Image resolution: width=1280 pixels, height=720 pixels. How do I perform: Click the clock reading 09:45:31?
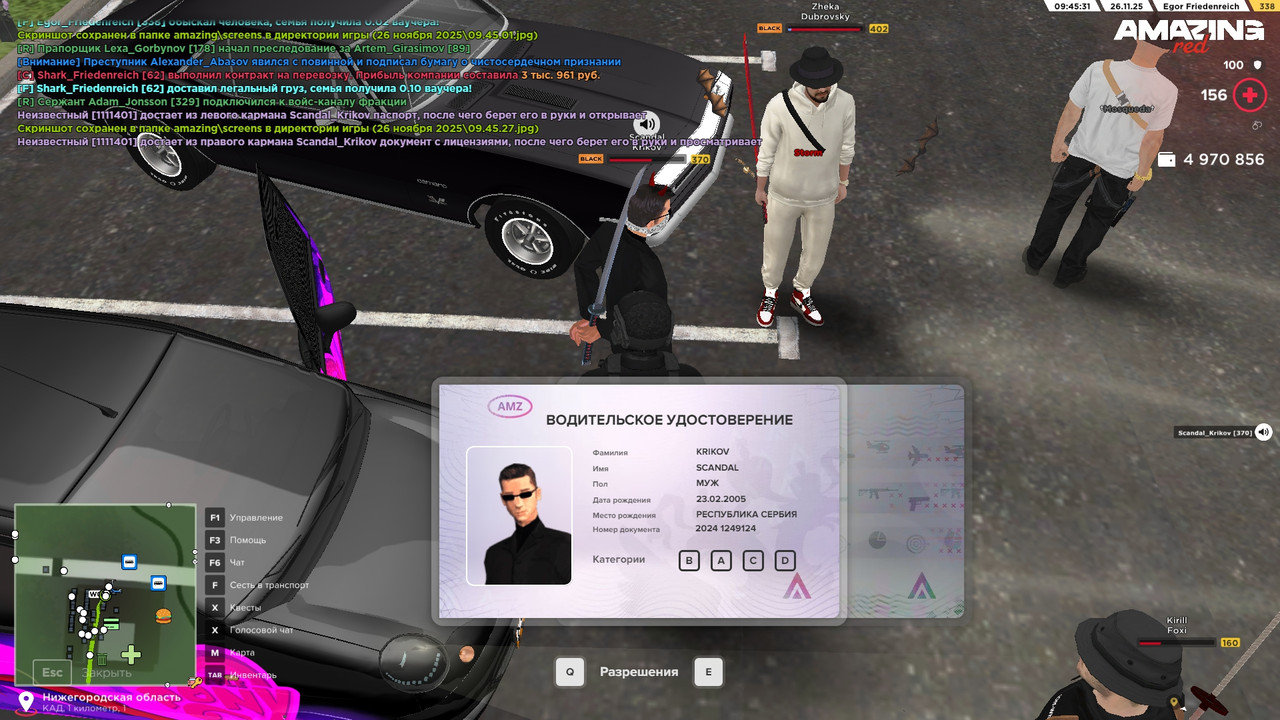tap(1072, 6)
